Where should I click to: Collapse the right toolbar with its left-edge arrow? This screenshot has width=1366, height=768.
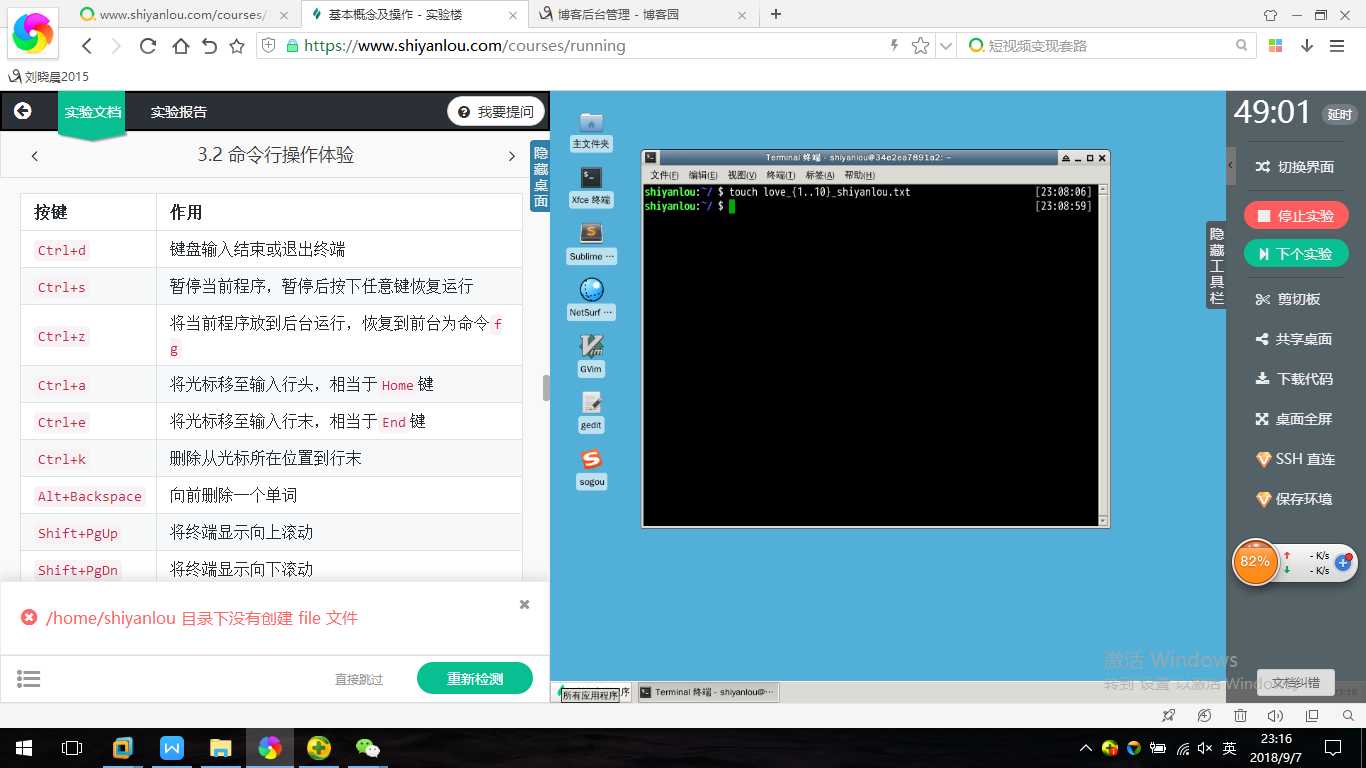[1231, 166]
